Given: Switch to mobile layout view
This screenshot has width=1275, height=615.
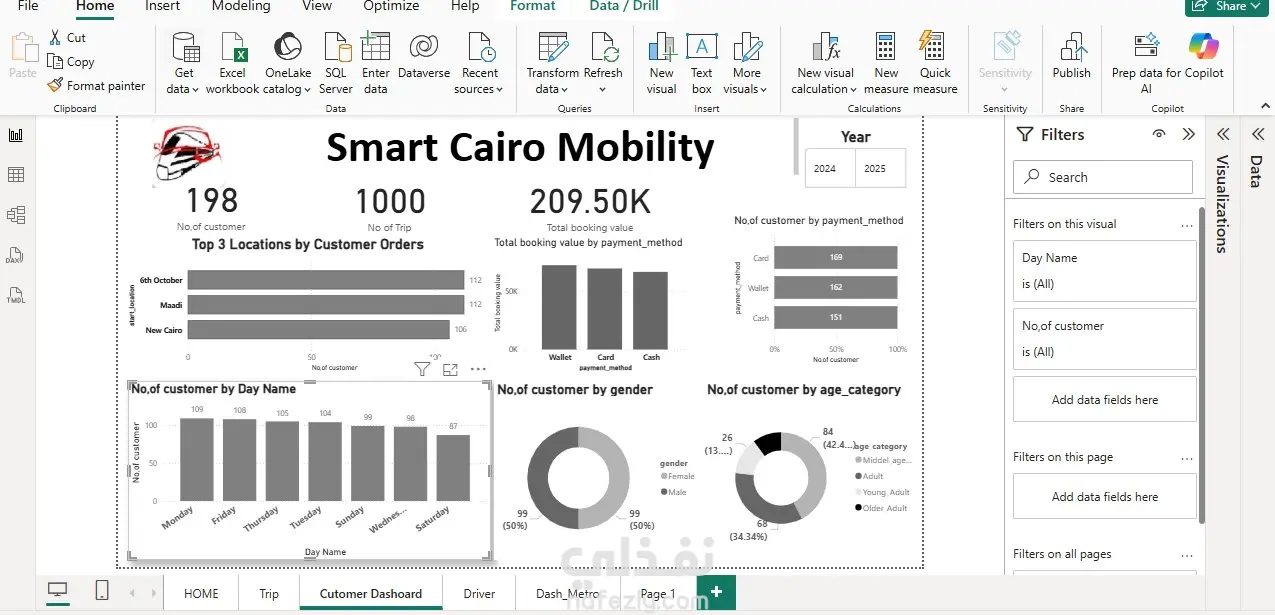Looking at the screenshot, I should coord(102,591).
